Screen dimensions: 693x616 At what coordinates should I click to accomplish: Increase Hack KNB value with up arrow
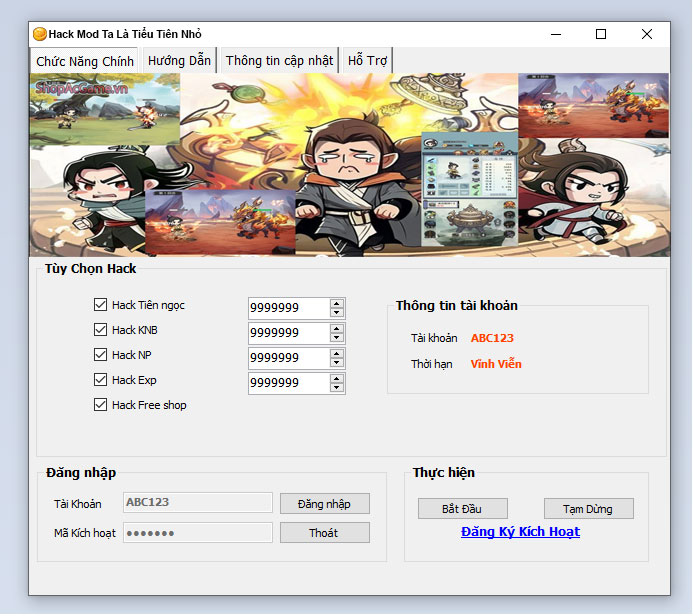point(337,329)
